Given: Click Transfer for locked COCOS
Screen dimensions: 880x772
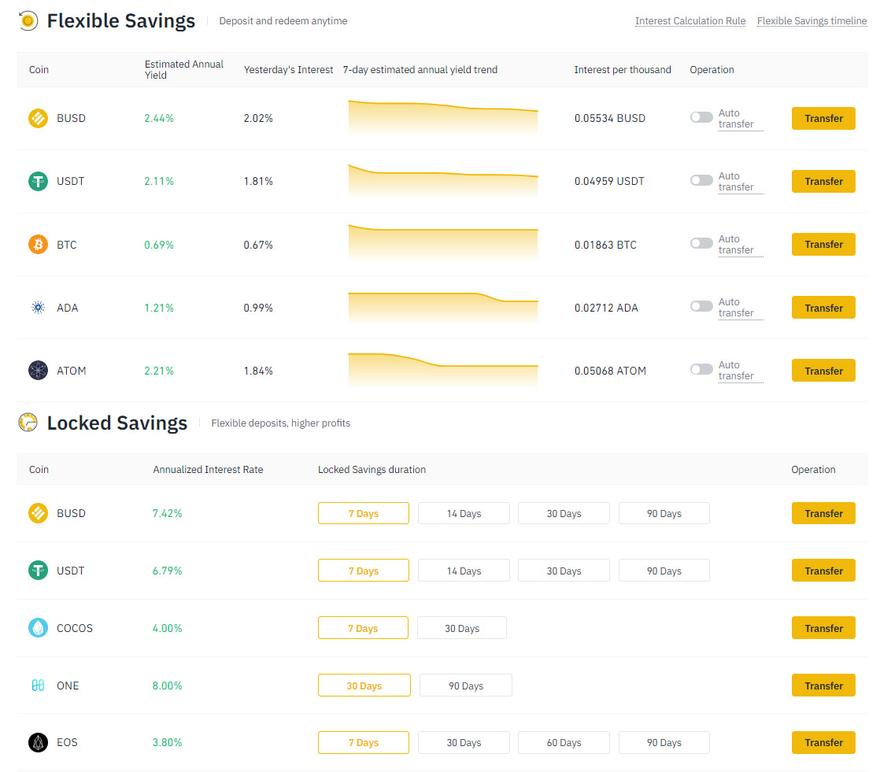Looking at the screenshot, I should pyautogui.click(x=823, y=628).
